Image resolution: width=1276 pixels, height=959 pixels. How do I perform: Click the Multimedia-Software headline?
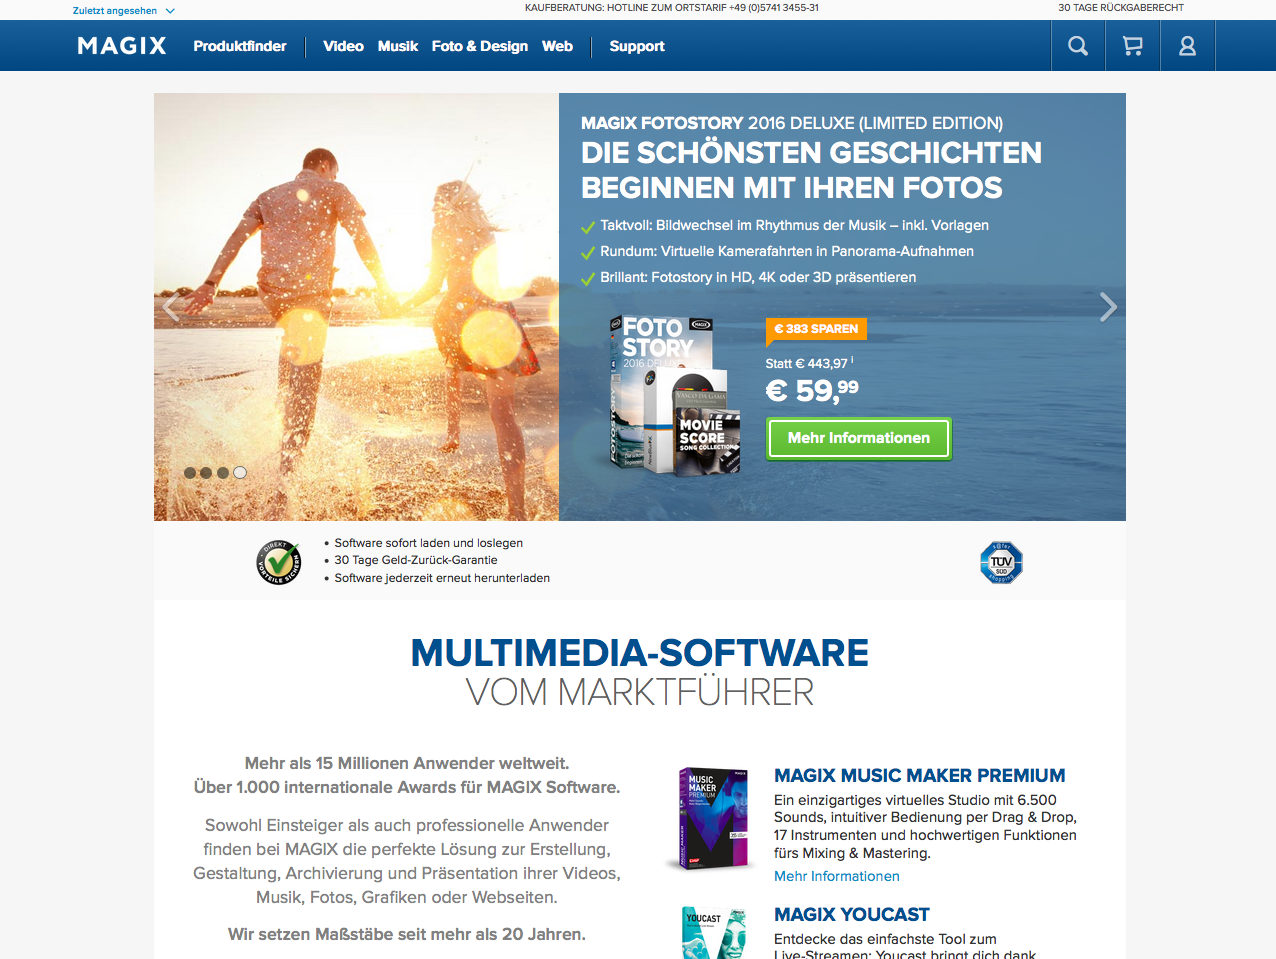[x=640, y=653]
